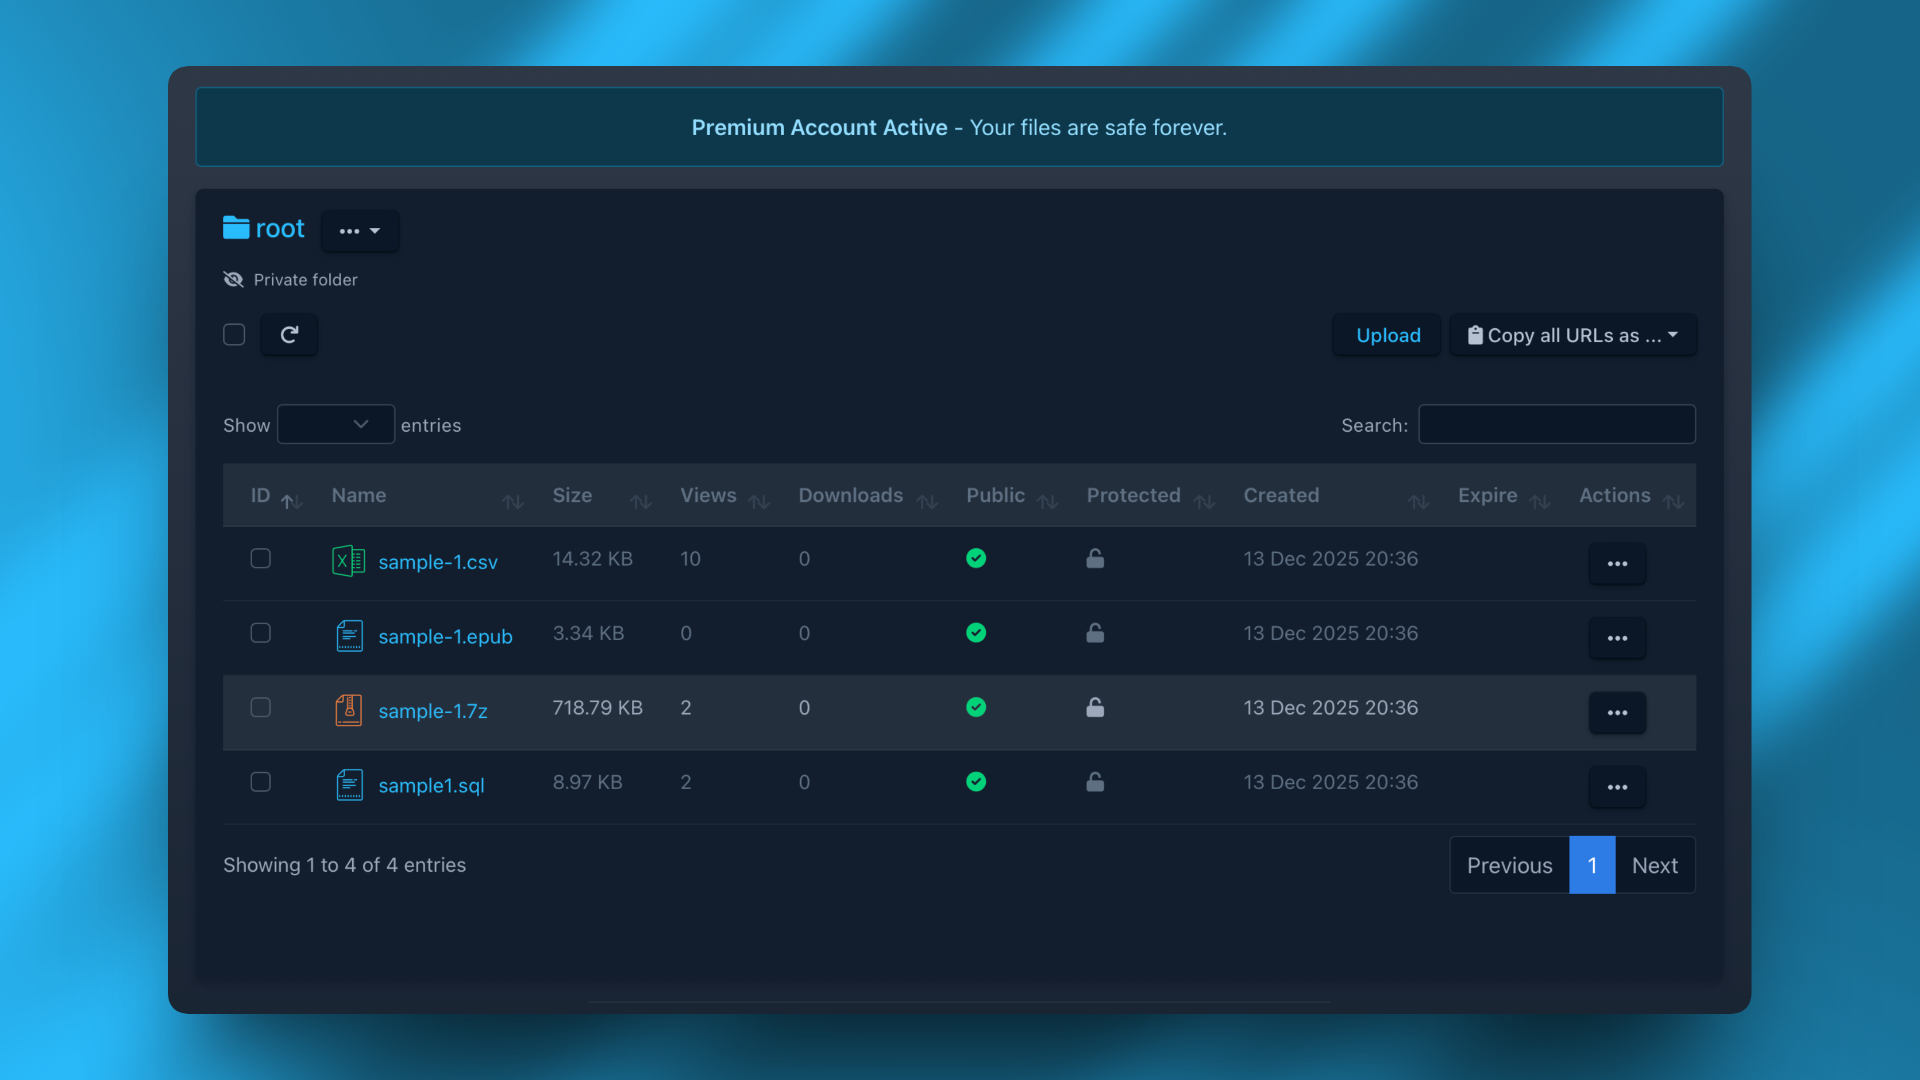Click the ebook file icon for sample-1.epub
The height and width of the screenshot is (1080, 1920).
[x=350, y=635]
